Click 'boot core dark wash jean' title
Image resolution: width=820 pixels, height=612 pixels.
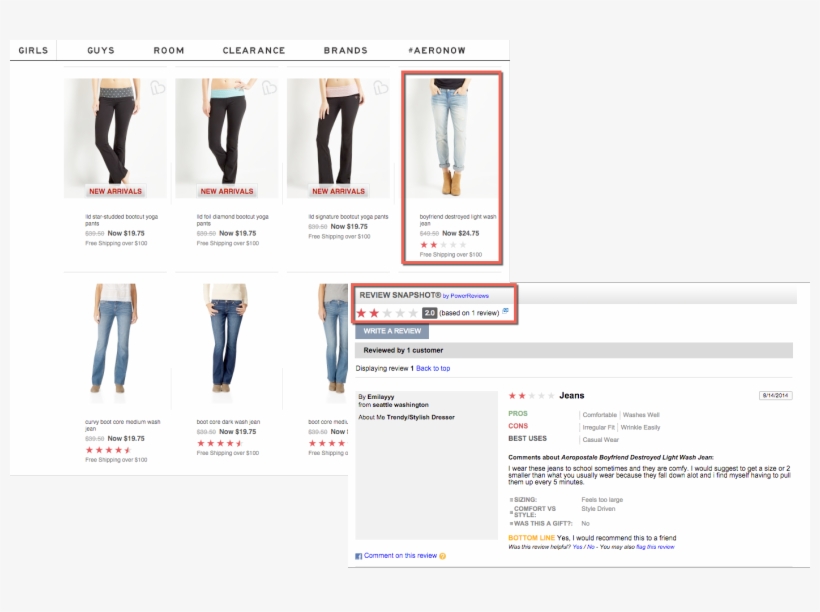pos(228,422)
